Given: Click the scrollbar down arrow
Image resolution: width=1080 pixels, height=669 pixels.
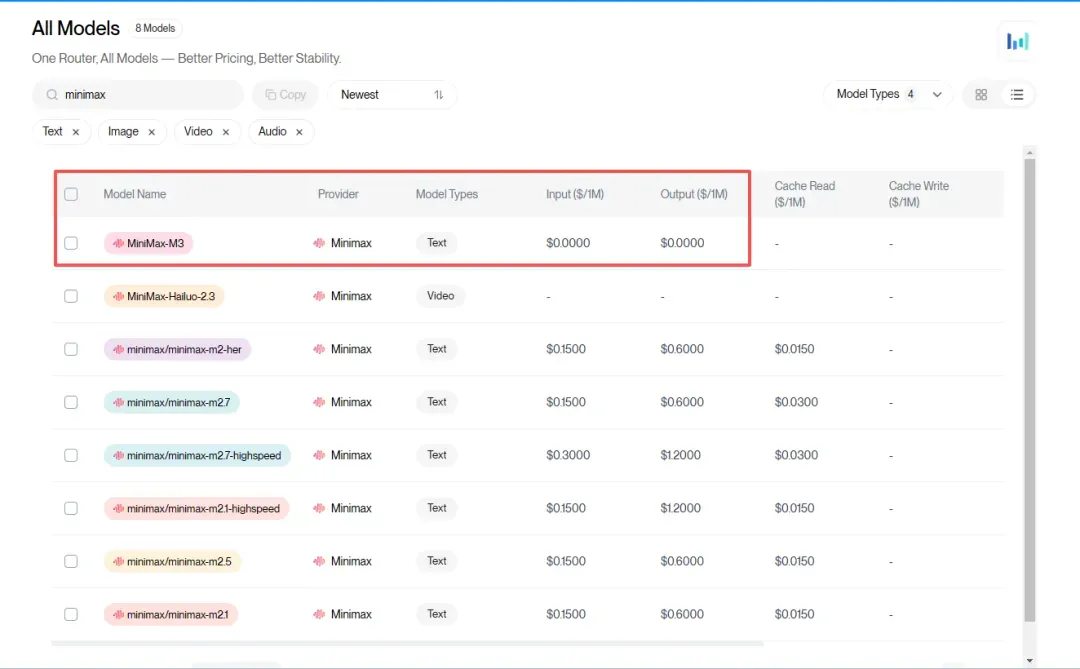Looking at the screenshot, I should point(1029,661).
